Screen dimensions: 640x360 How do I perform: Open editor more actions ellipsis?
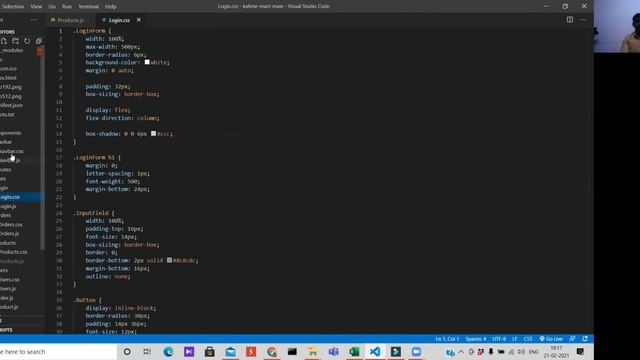(x=583, y=20)
